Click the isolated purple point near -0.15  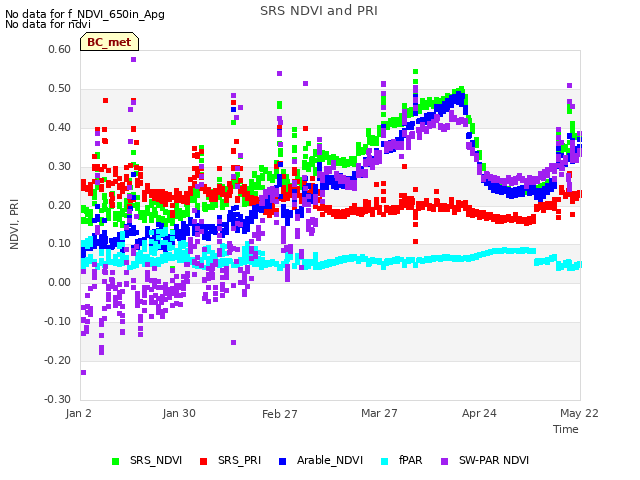pyautogui.click(x=233, y=342)
